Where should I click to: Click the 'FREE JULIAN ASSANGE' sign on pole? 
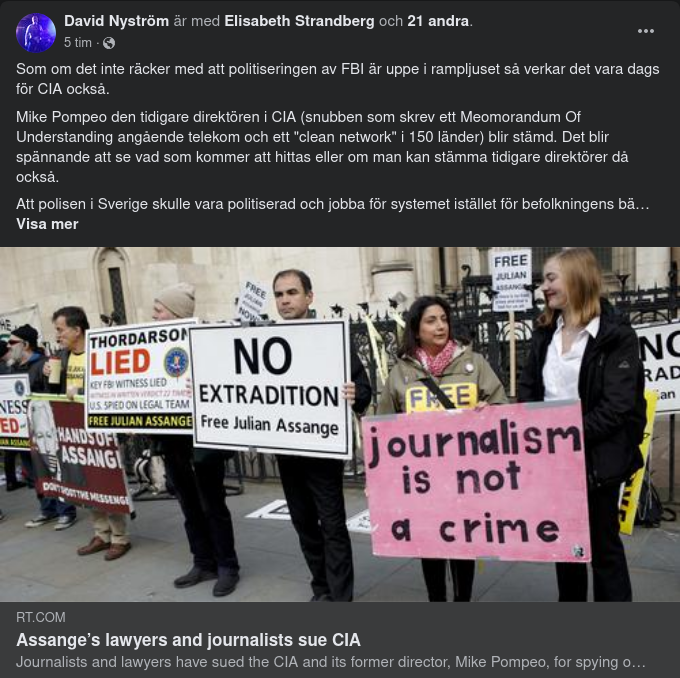(512, 280)
